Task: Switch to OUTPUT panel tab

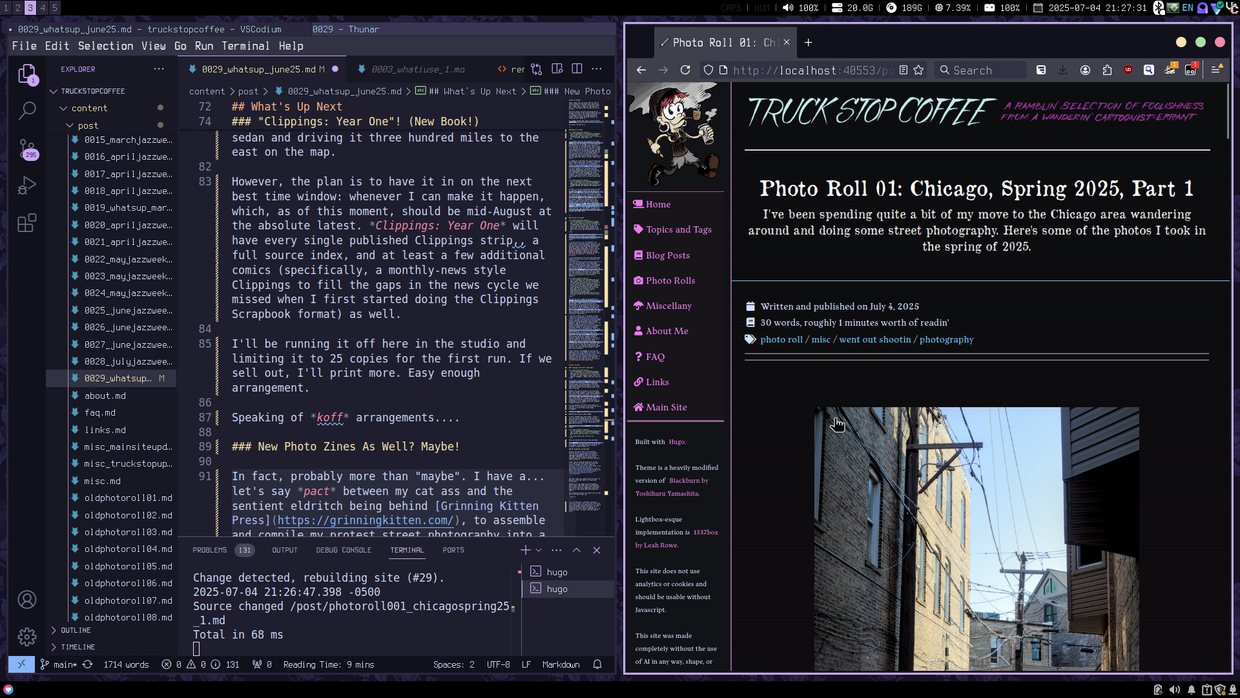Action: pyautogui.click(x=285, y=550)
